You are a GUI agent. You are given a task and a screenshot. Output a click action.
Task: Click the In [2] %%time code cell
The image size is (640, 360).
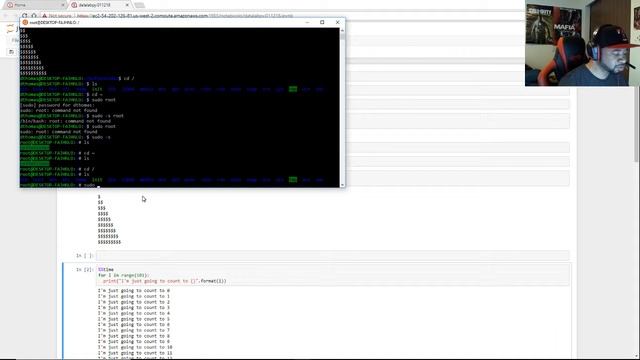click(x=332, y=275)
